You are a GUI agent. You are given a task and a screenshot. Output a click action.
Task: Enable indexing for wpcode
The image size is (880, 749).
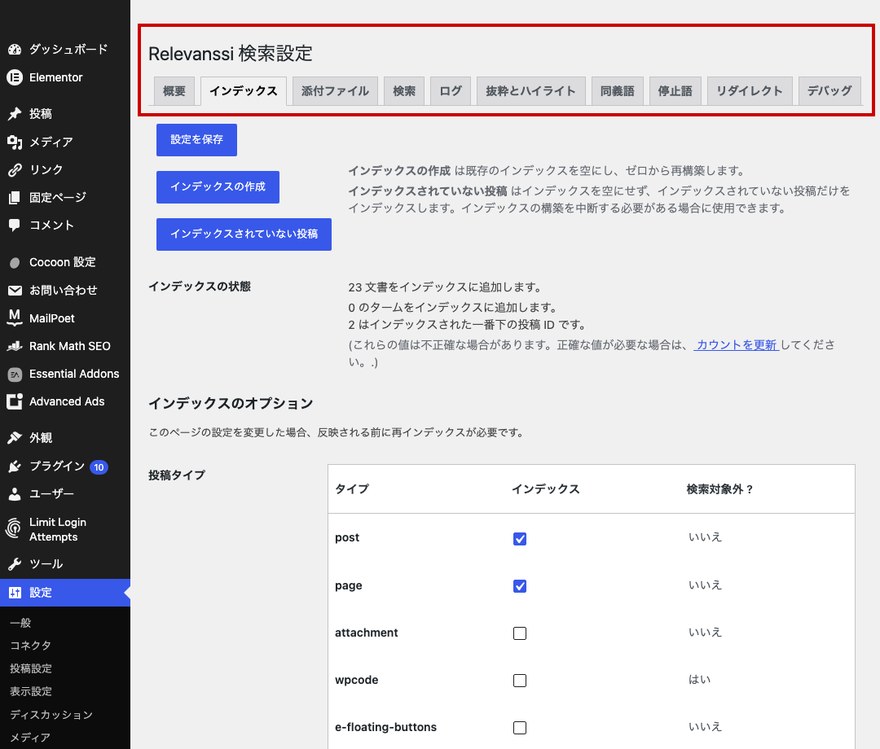(520, 681)
